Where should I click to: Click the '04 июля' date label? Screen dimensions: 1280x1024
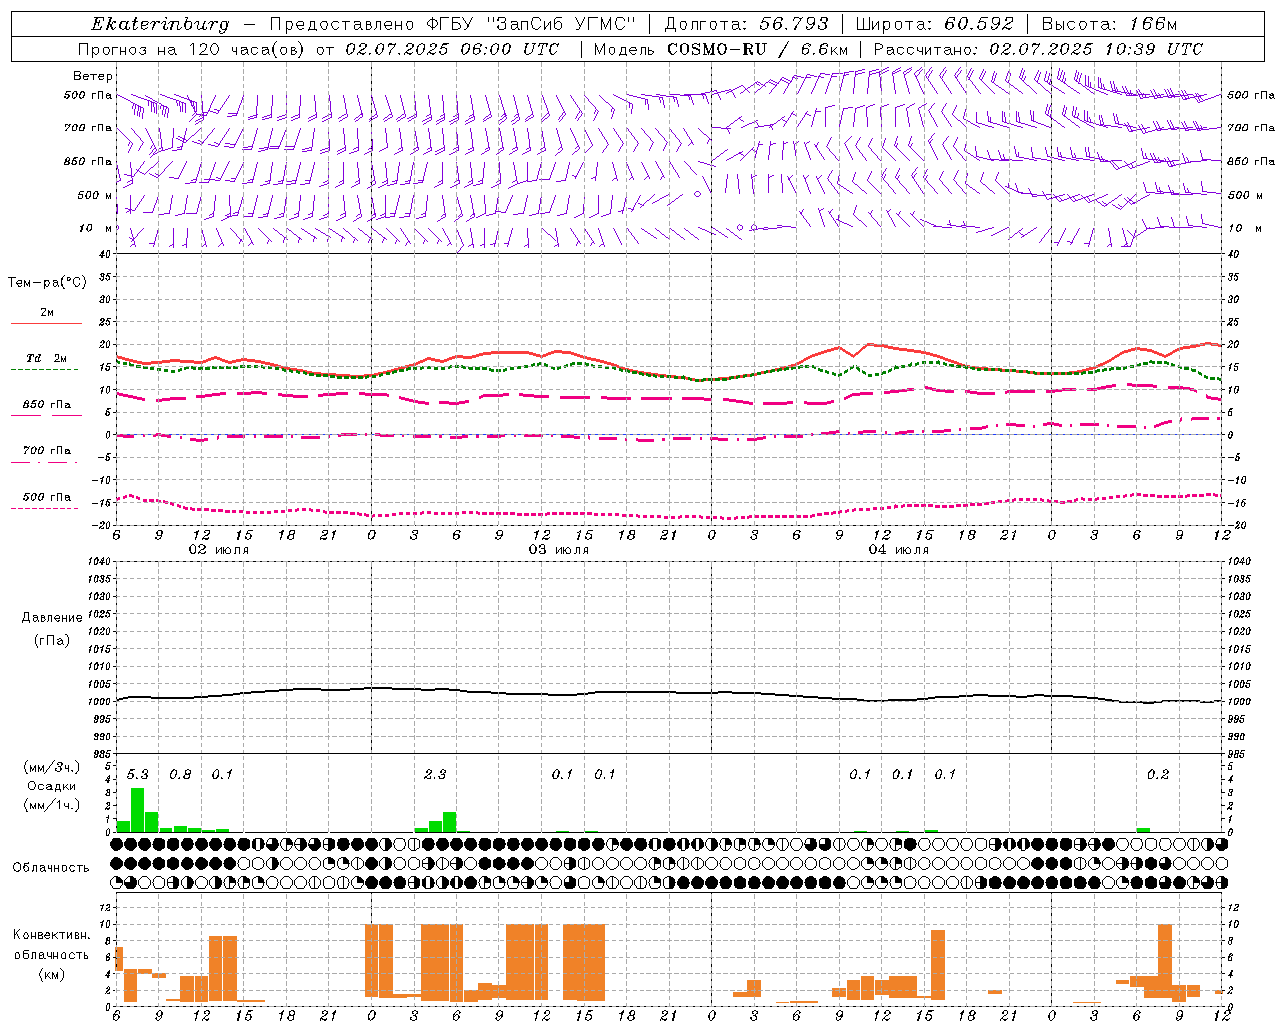(x=899, y=550)
